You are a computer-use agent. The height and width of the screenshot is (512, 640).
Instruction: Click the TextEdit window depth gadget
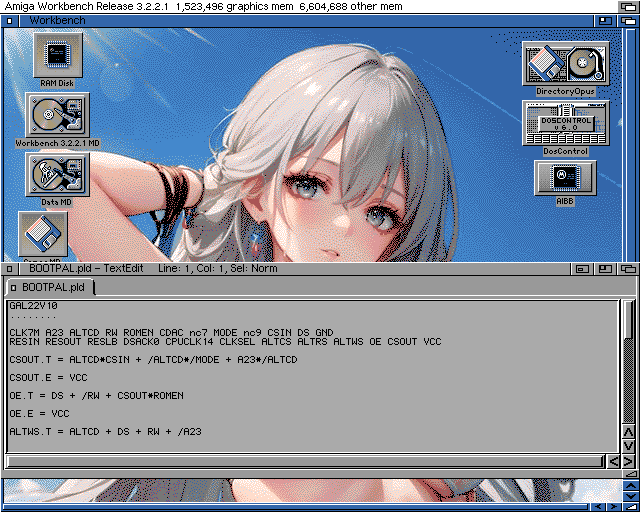pos(628,269)
